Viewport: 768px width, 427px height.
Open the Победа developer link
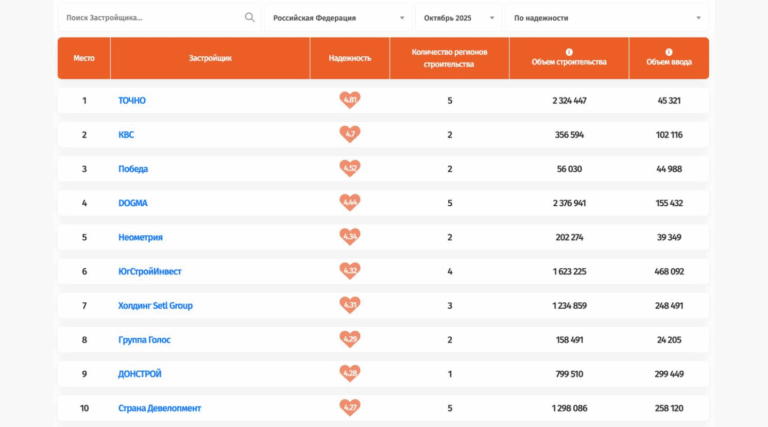pyautogui.click(x=133, y=169)
